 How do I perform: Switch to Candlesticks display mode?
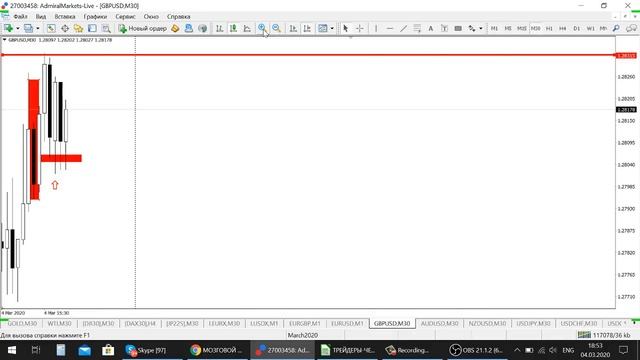(233, 28)
